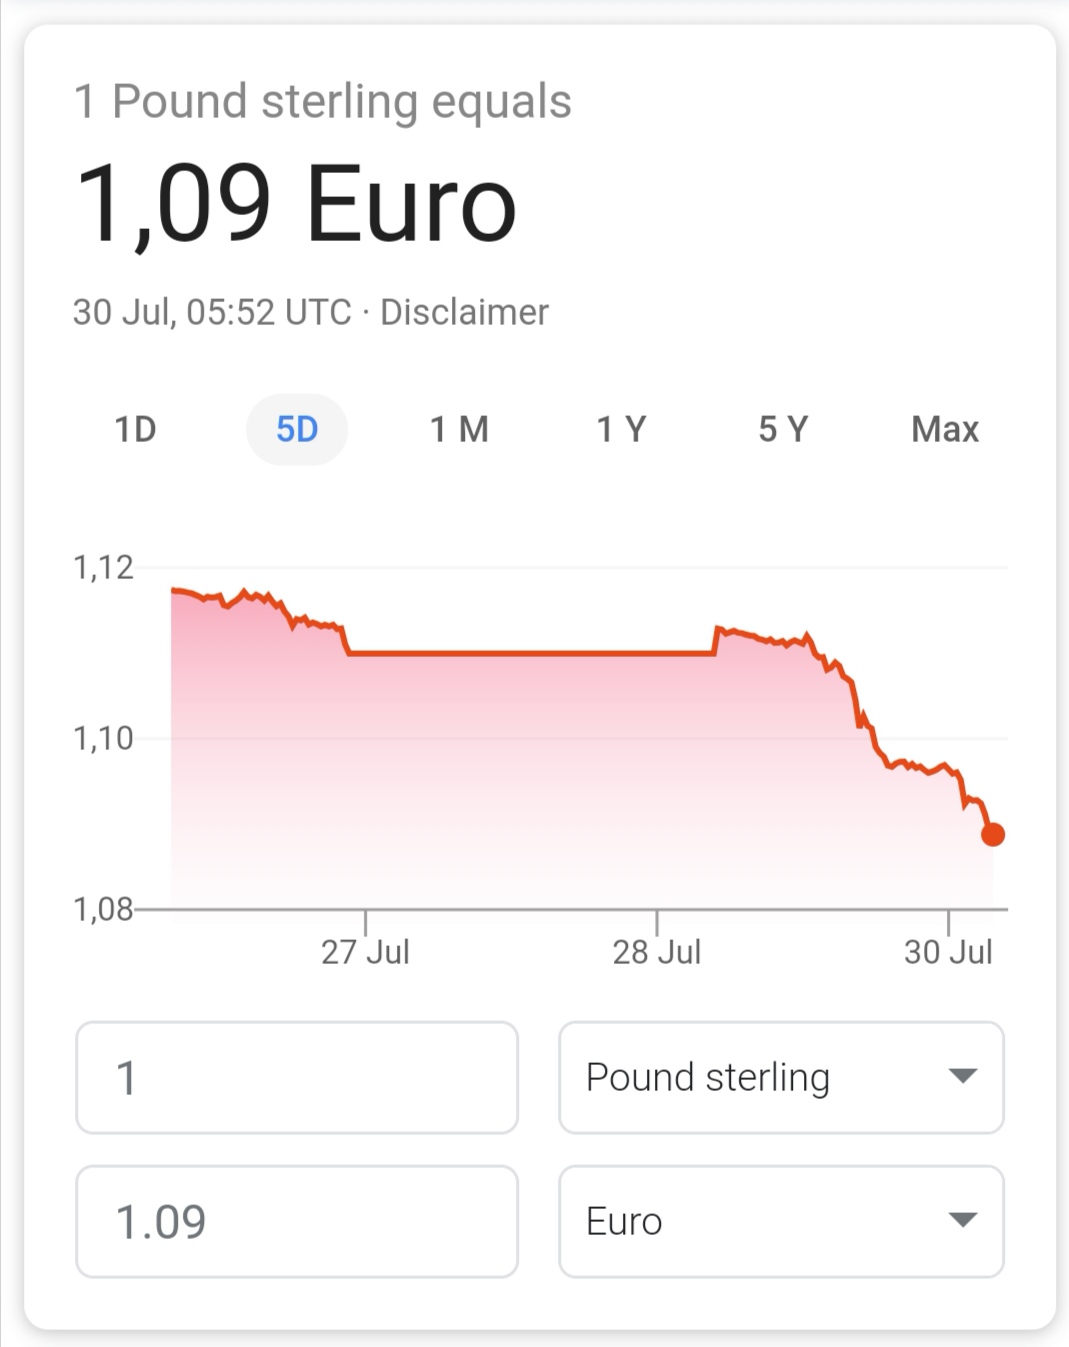This screenshot has height=1347, width=1069.
Task: Open the Pound sterling currency dropdown
Action: [781, 1077]
